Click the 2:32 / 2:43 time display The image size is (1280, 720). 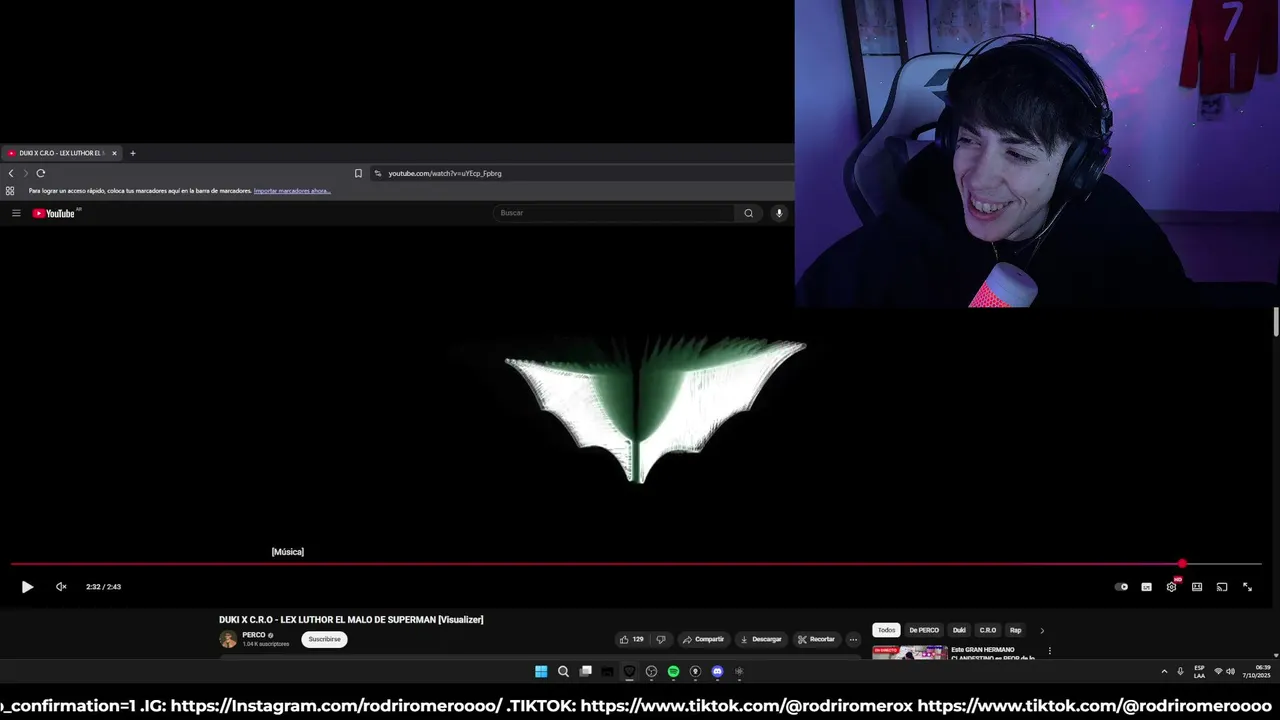pyautogui.click(x=103, y=587)
